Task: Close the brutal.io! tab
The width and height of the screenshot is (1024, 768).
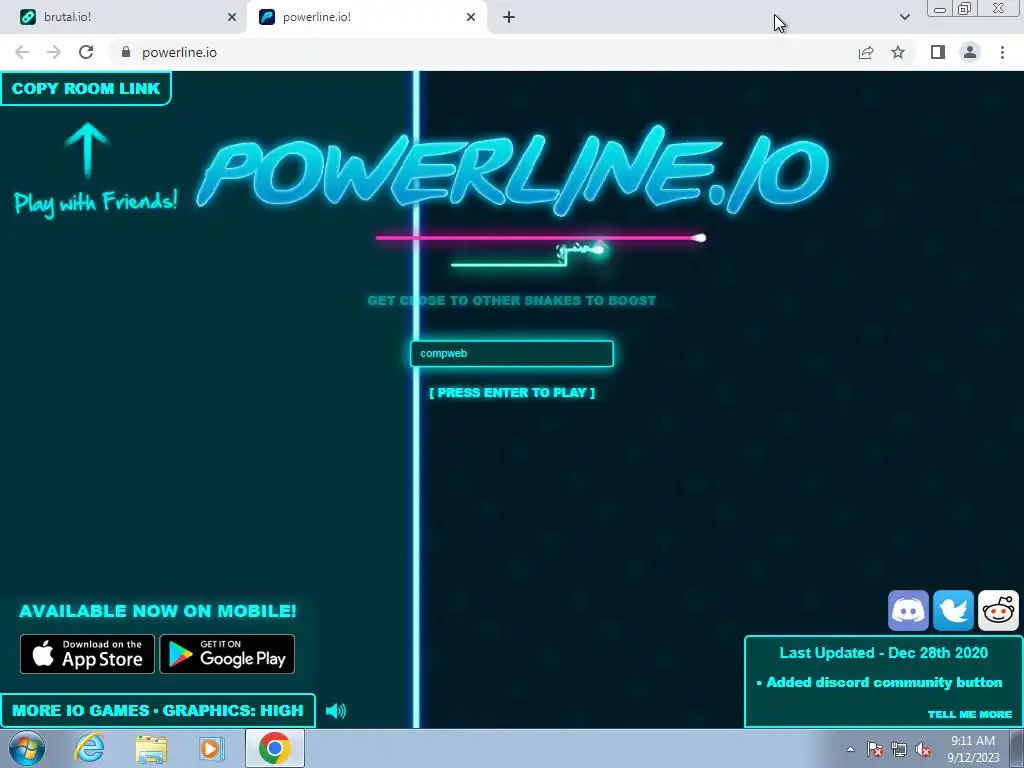Action: pyautogui.click(x=232, y=17)
